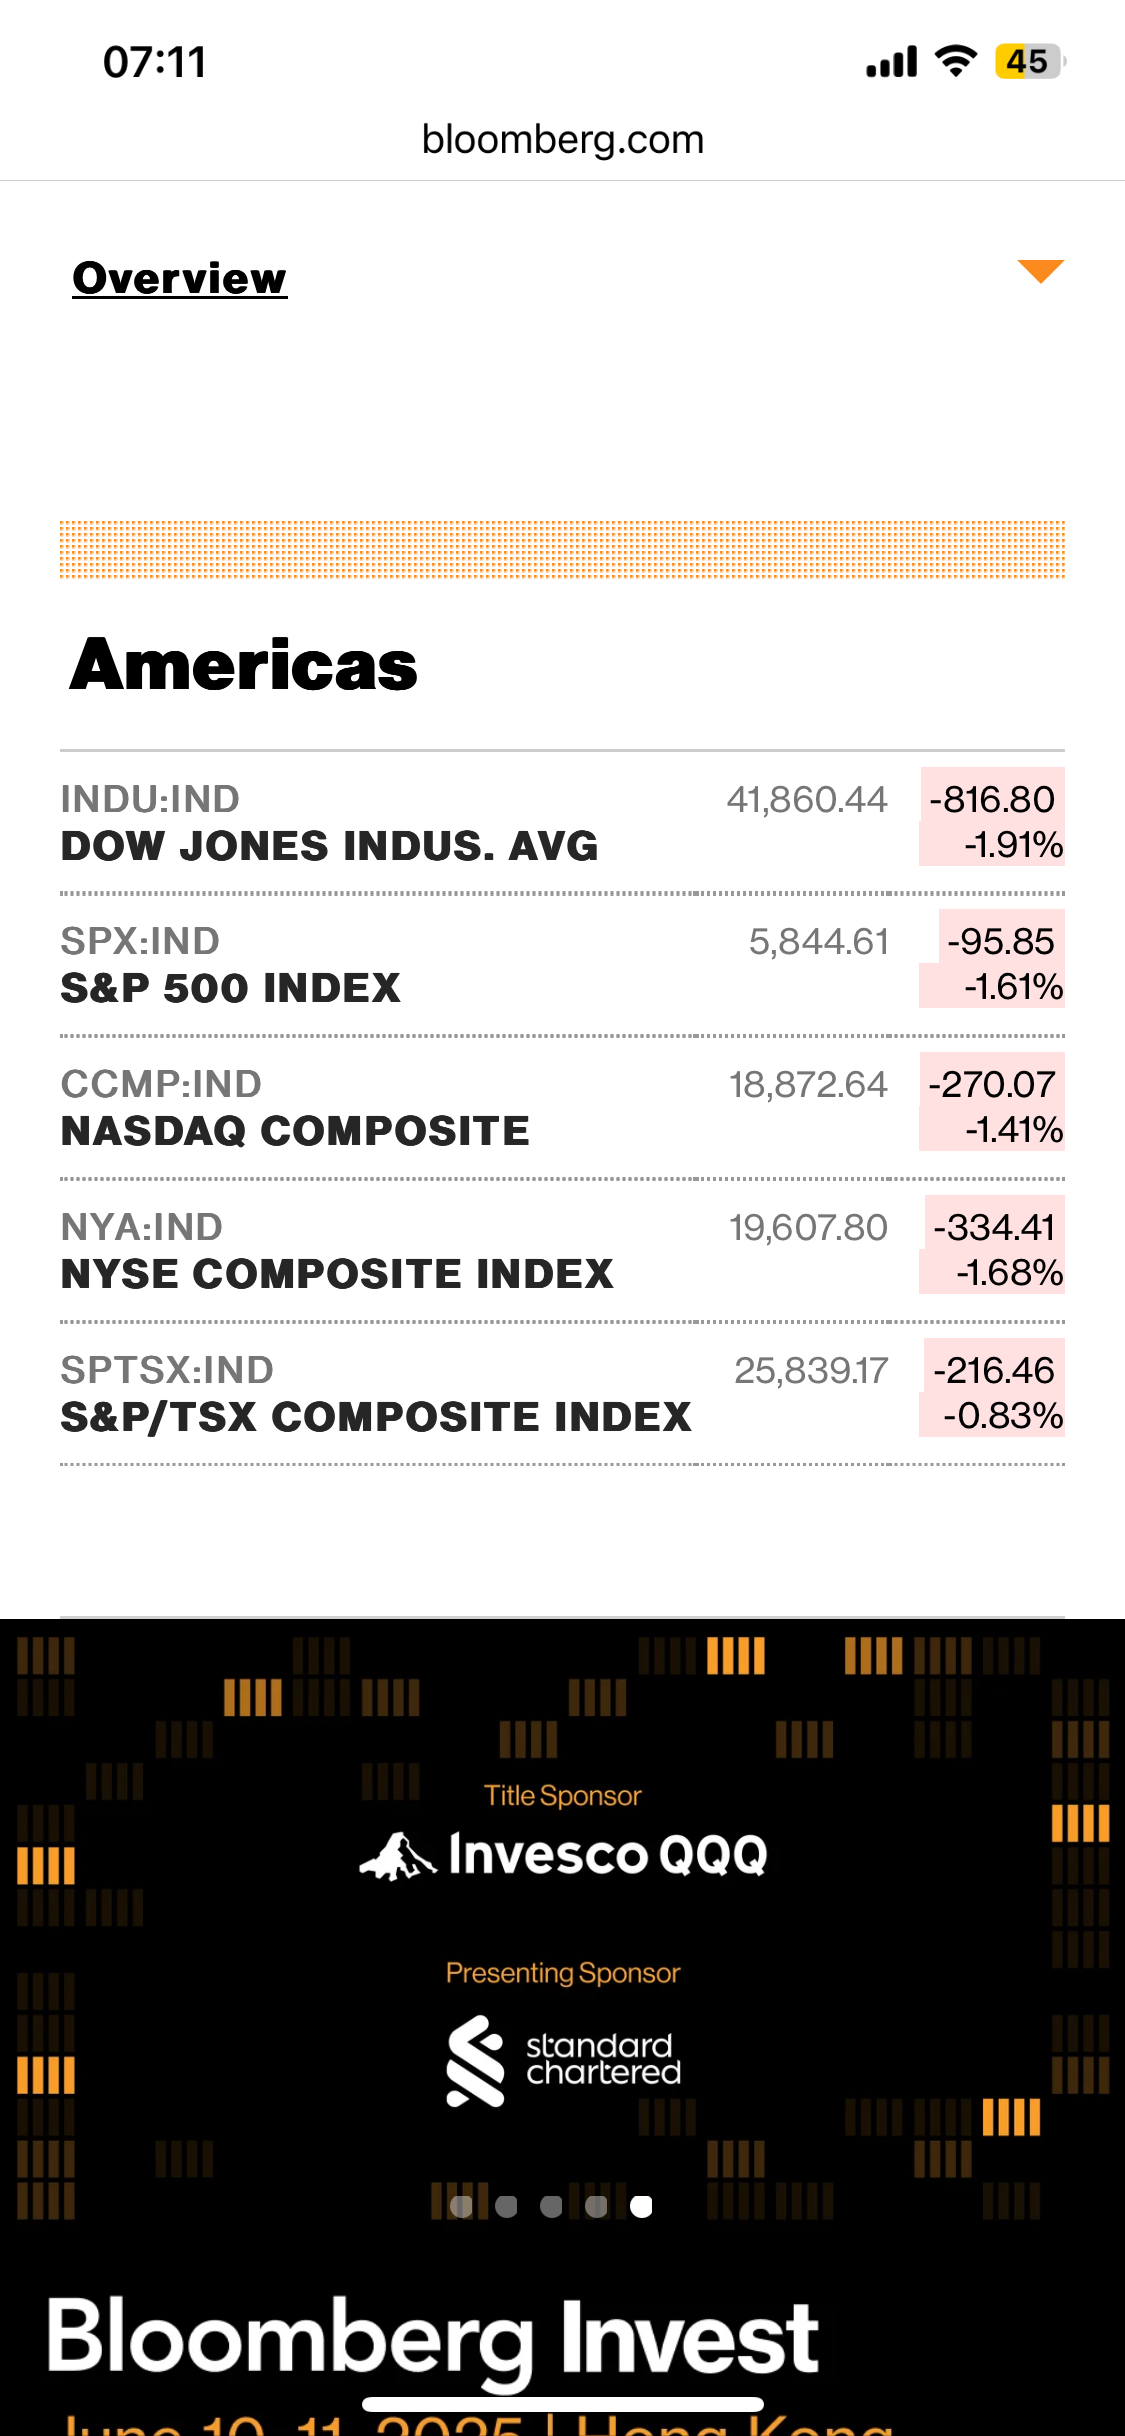Screen dimensions: 1125x2436
Task: Select the third carousel dot
Action: click(551, 2207)
